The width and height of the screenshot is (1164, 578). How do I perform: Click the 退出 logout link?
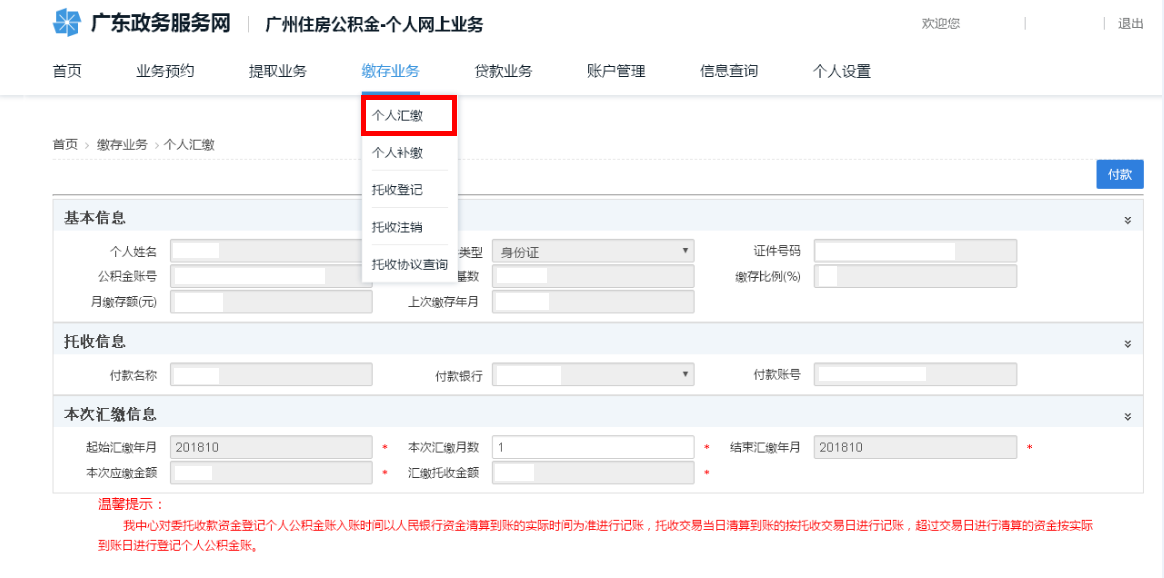[x=1130, y=24]
